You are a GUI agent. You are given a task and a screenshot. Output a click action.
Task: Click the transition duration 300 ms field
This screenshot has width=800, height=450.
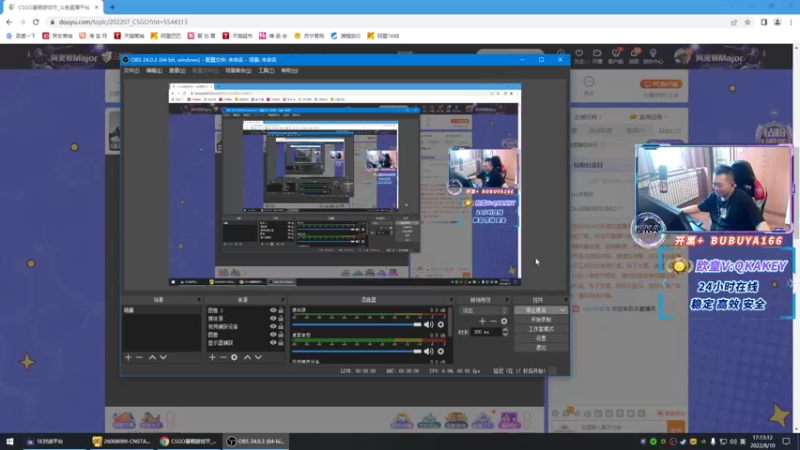tap(486, 332)
